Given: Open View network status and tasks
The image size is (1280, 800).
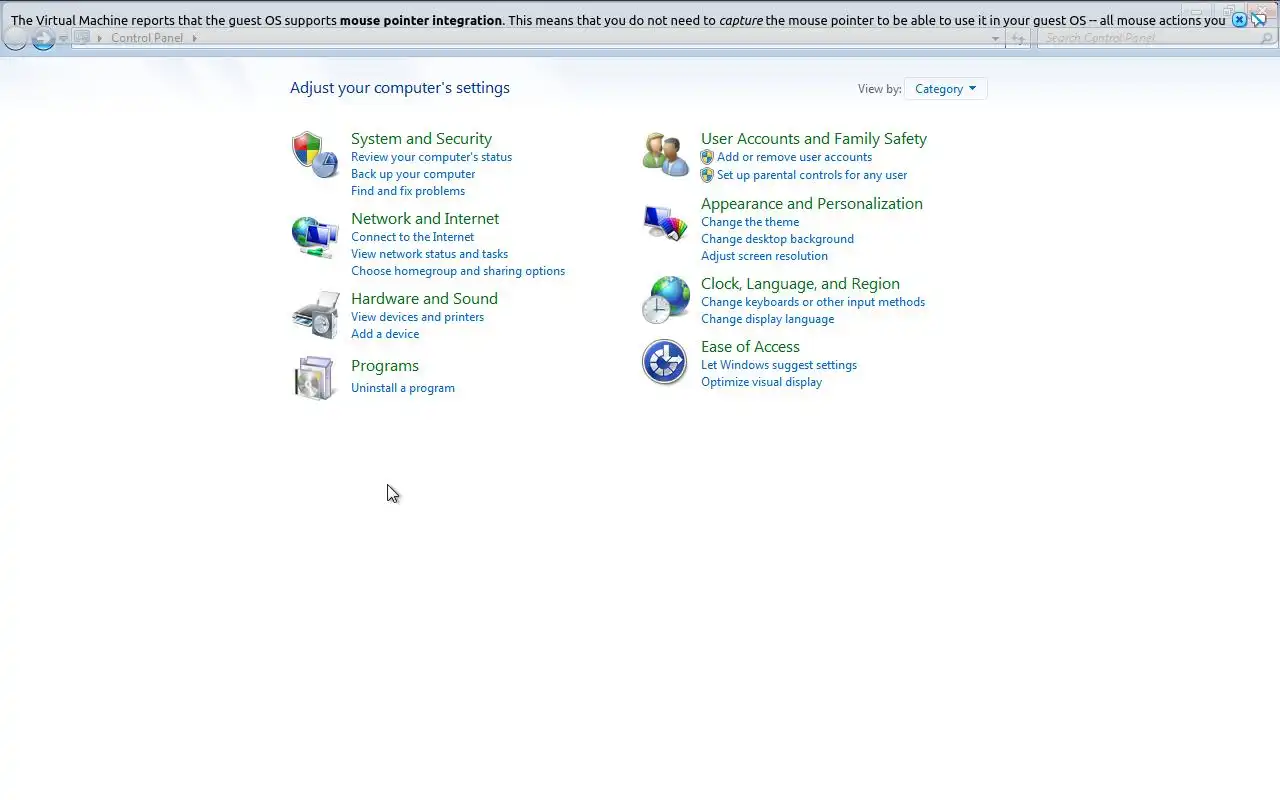Looking at the screenshot, I should 429,254.
